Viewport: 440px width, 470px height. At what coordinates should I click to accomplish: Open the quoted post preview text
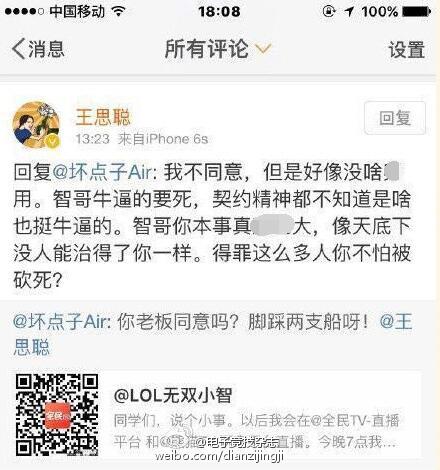[x=256, y=431]
